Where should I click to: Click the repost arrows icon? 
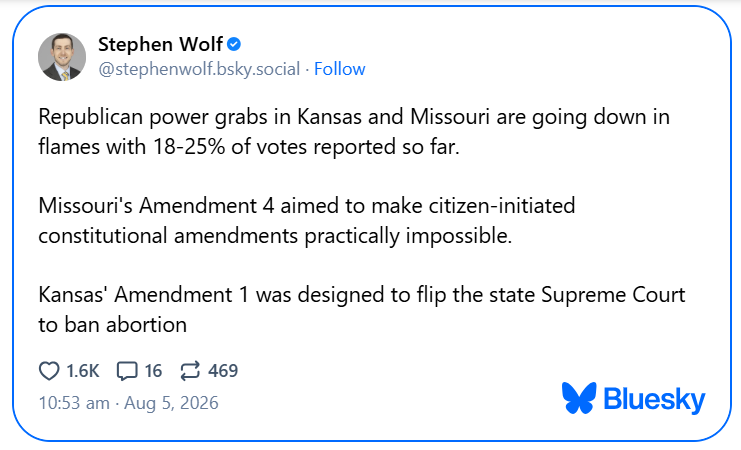[190, 371]
